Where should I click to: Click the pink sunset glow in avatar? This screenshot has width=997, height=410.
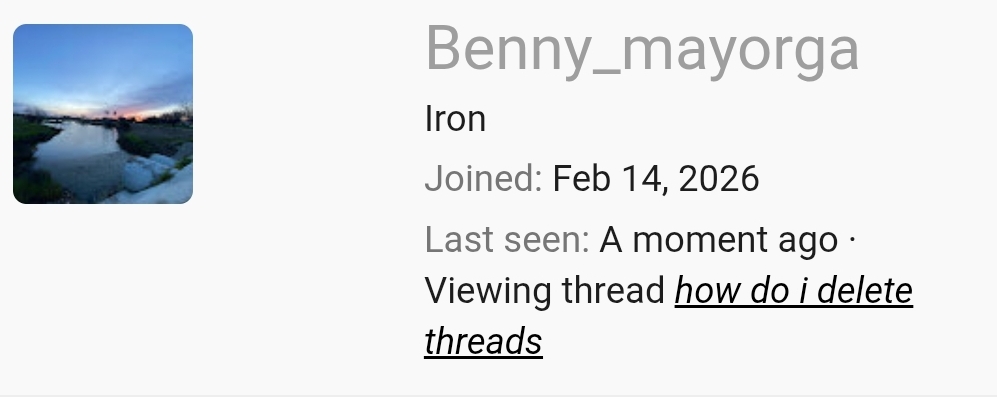pos(137,112)
